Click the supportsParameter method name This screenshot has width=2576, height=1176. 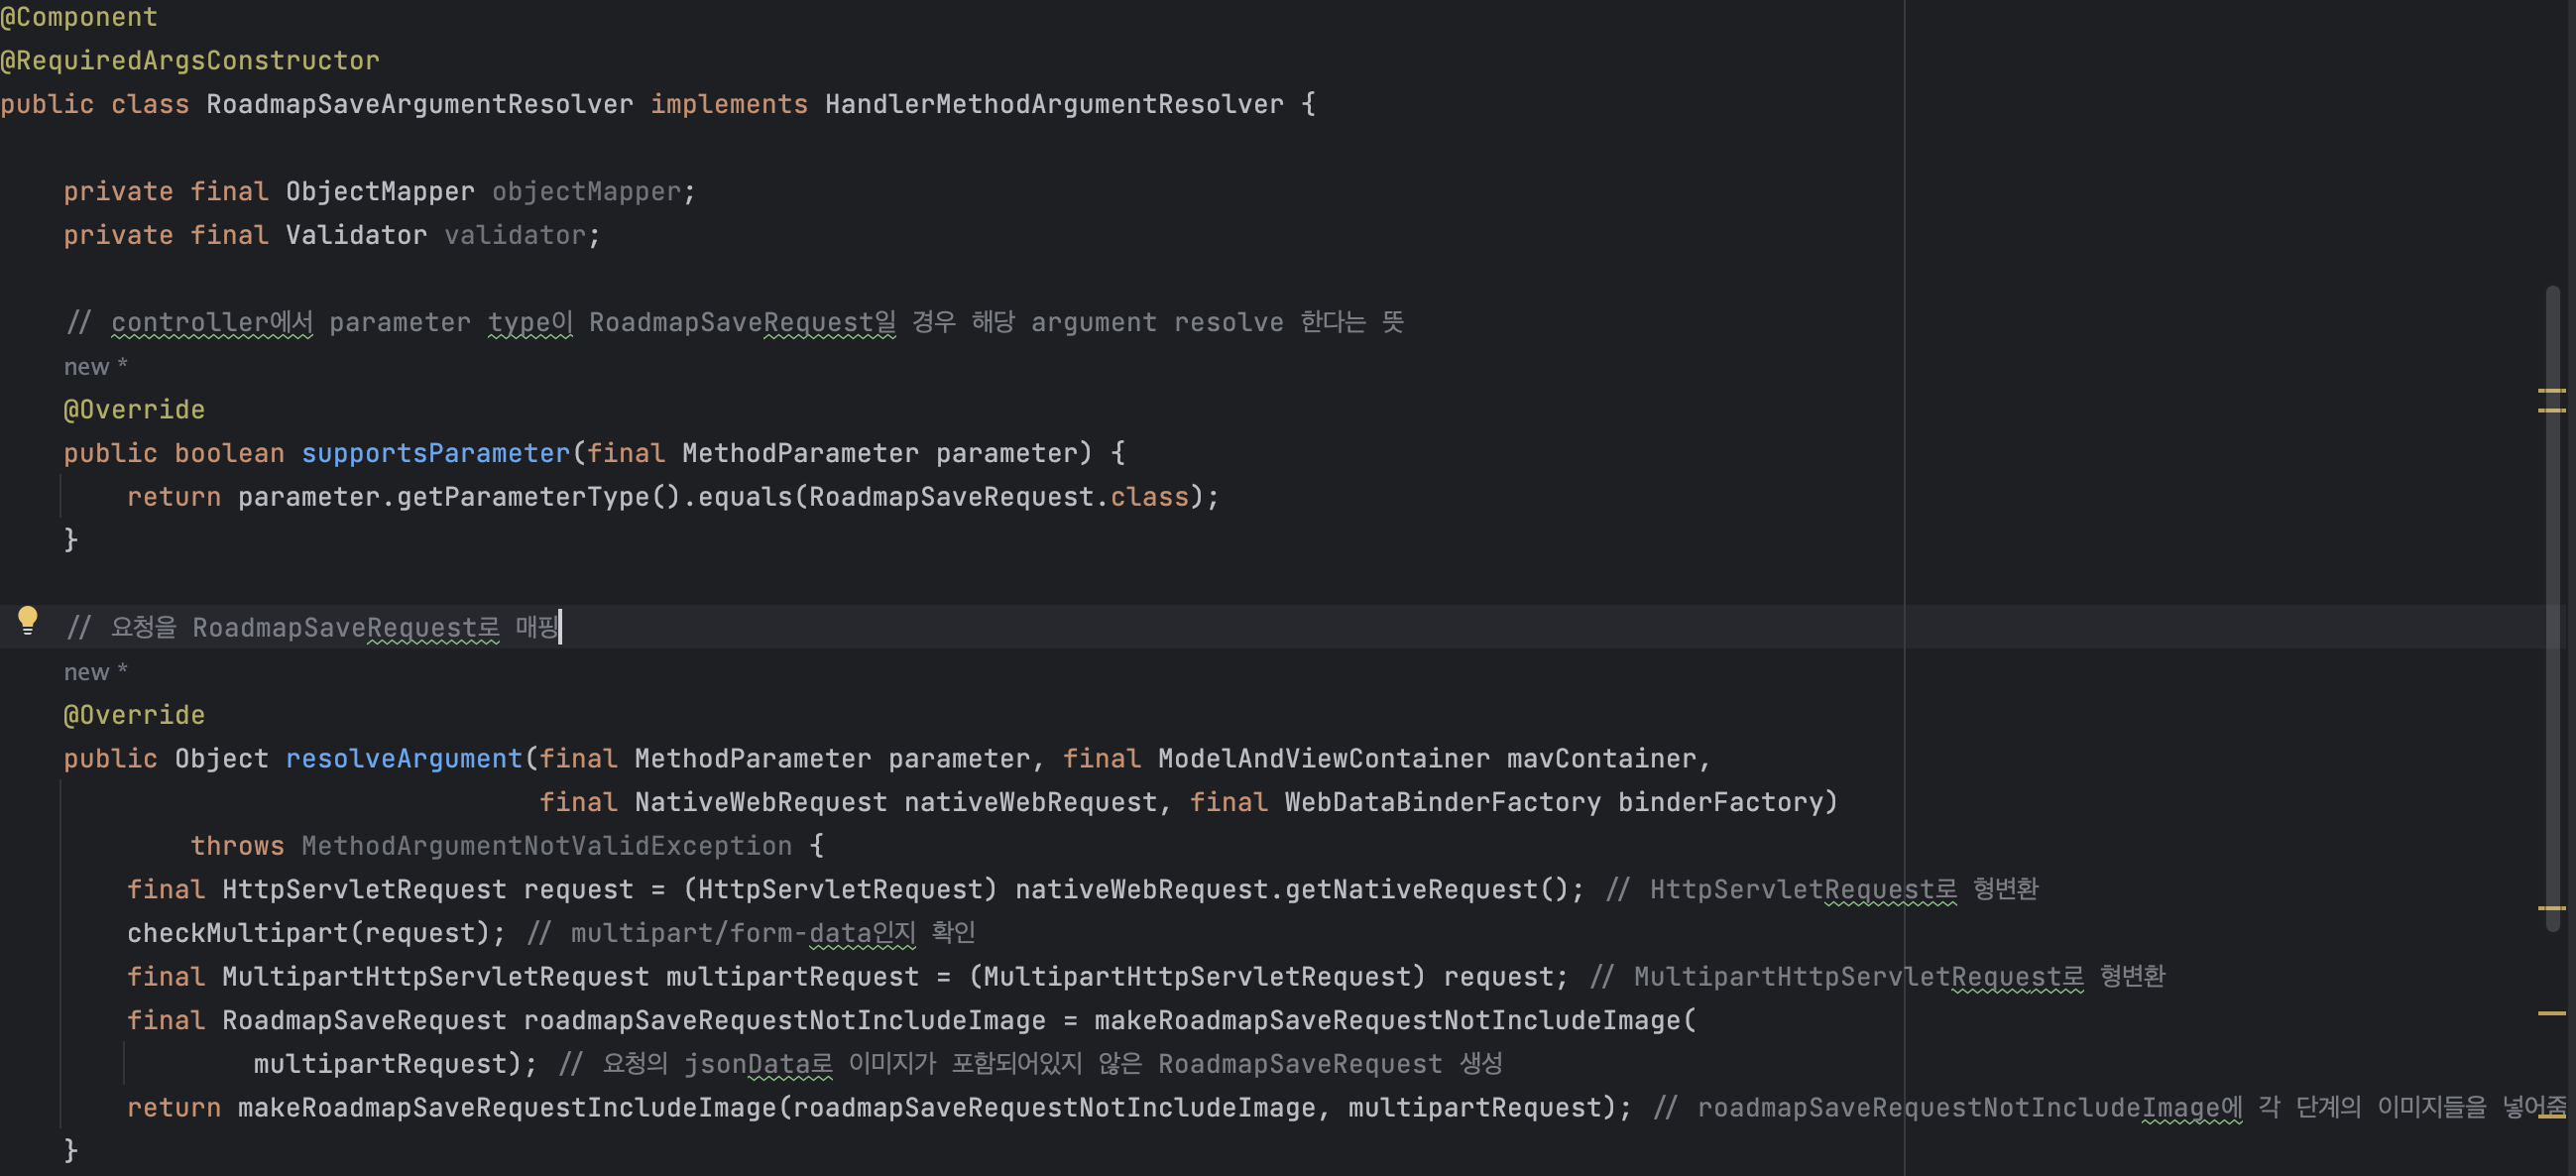435,453
